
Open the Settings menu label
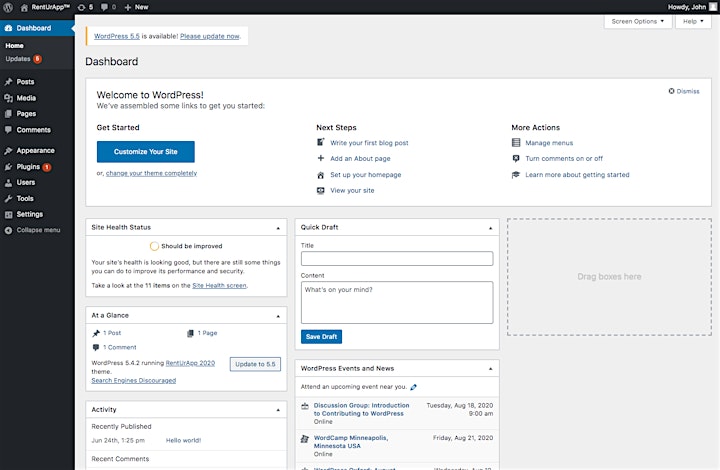(x=29, y=214)
